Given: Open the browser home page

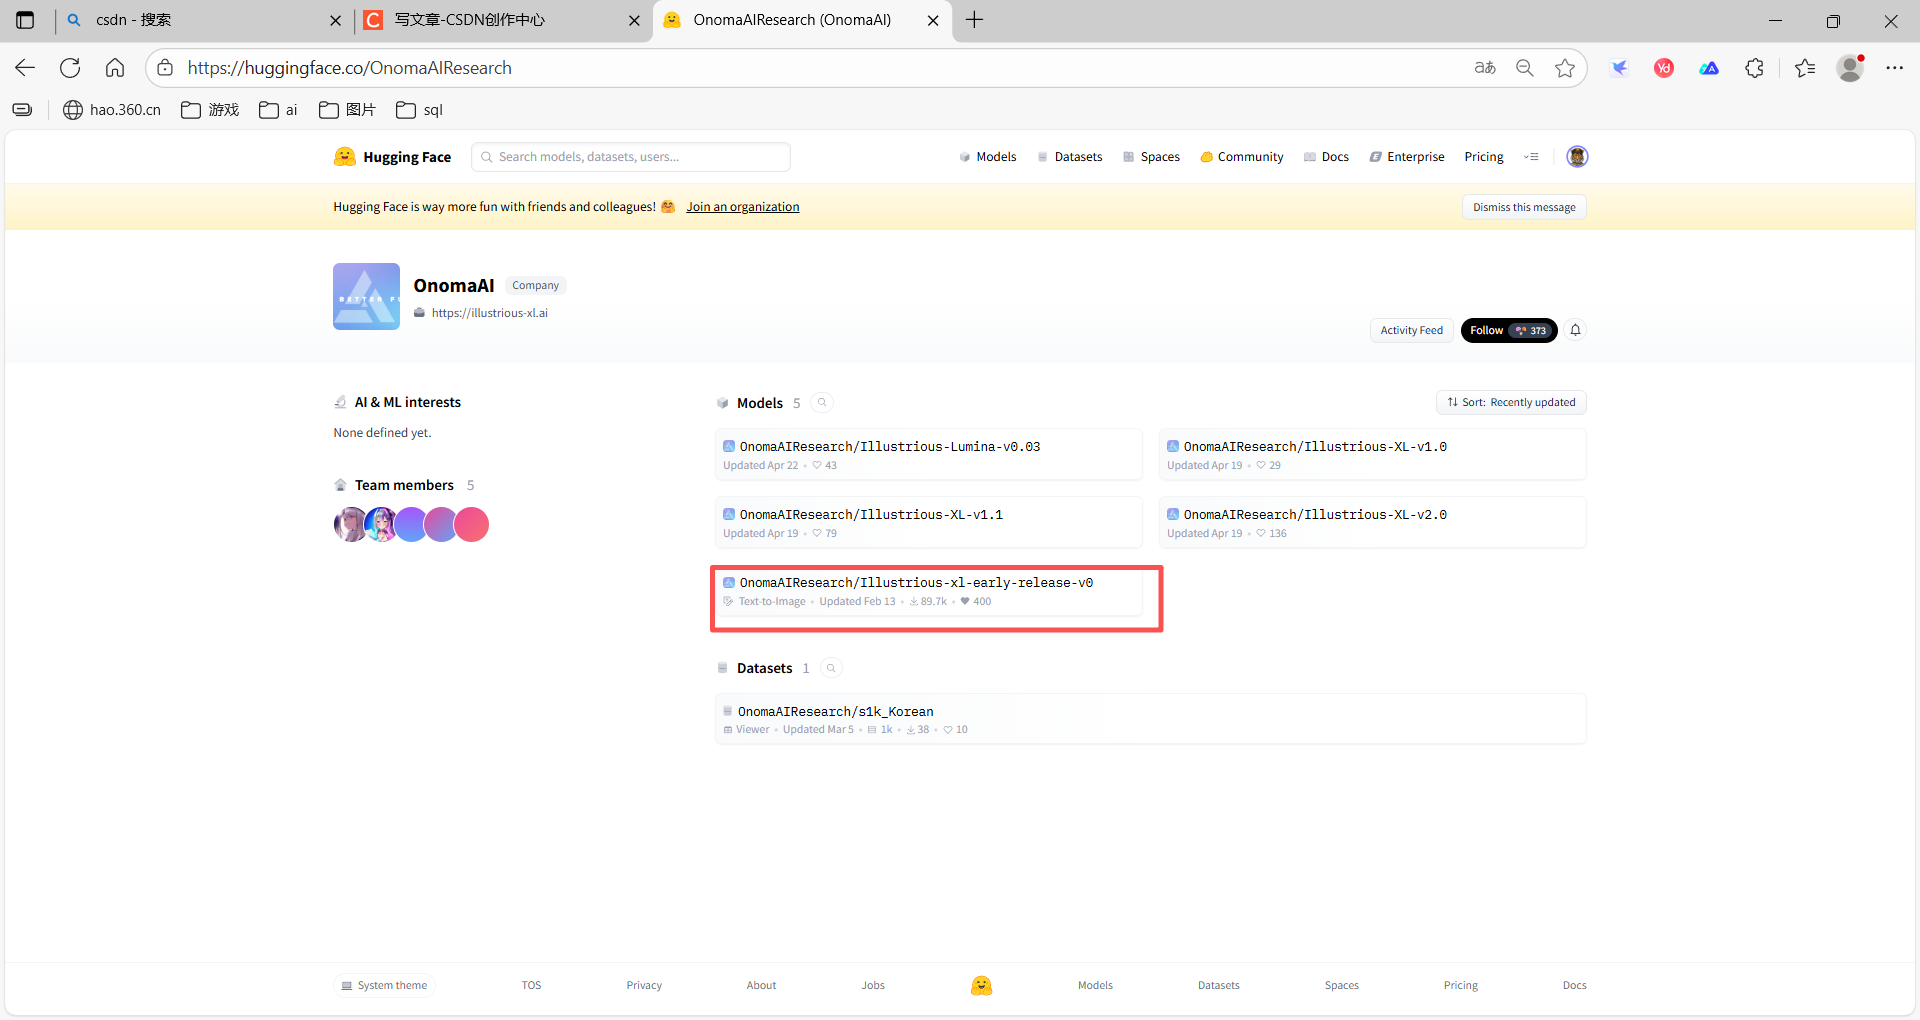Looking at the screenshot, I should [115, 68].
